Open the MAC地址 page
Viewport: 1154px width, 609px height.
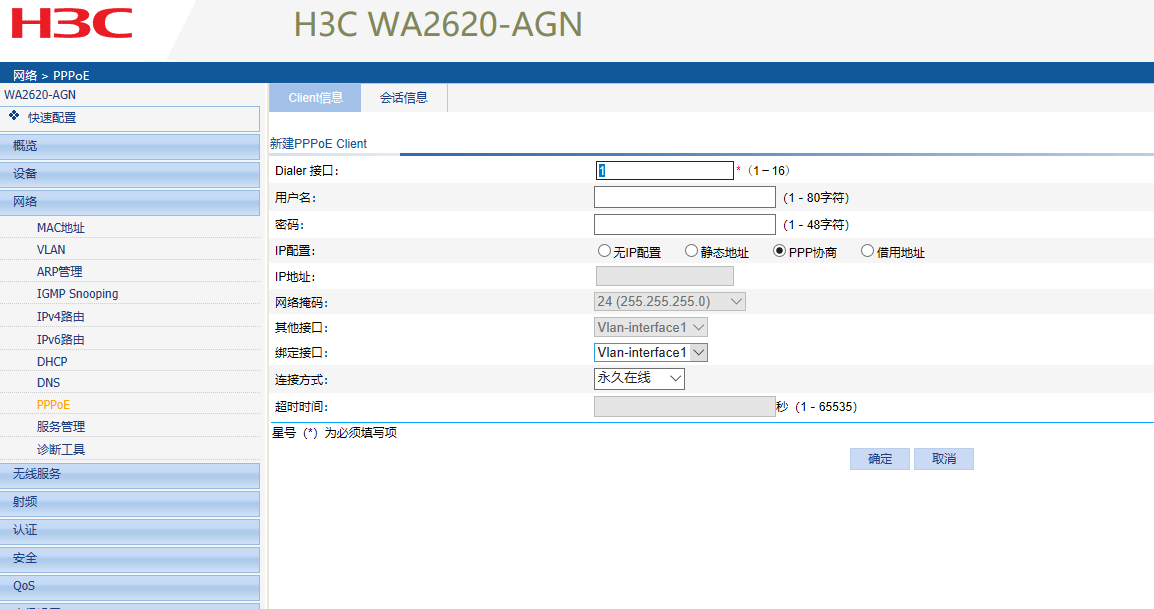[60, 228]
